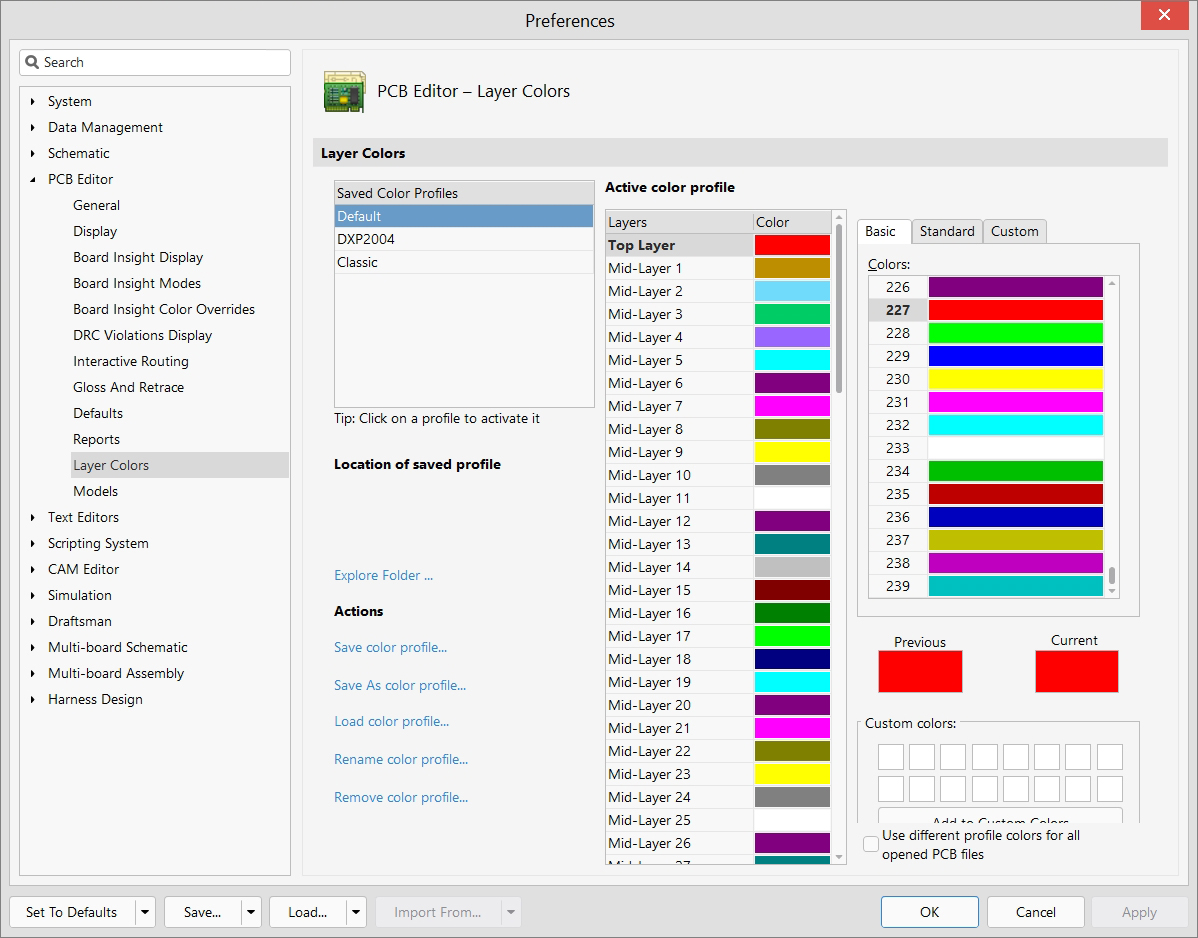Pick color 228 green in Colors list
The image size is (1198, 938).
pyautogui.click(x=1015, y=333)
